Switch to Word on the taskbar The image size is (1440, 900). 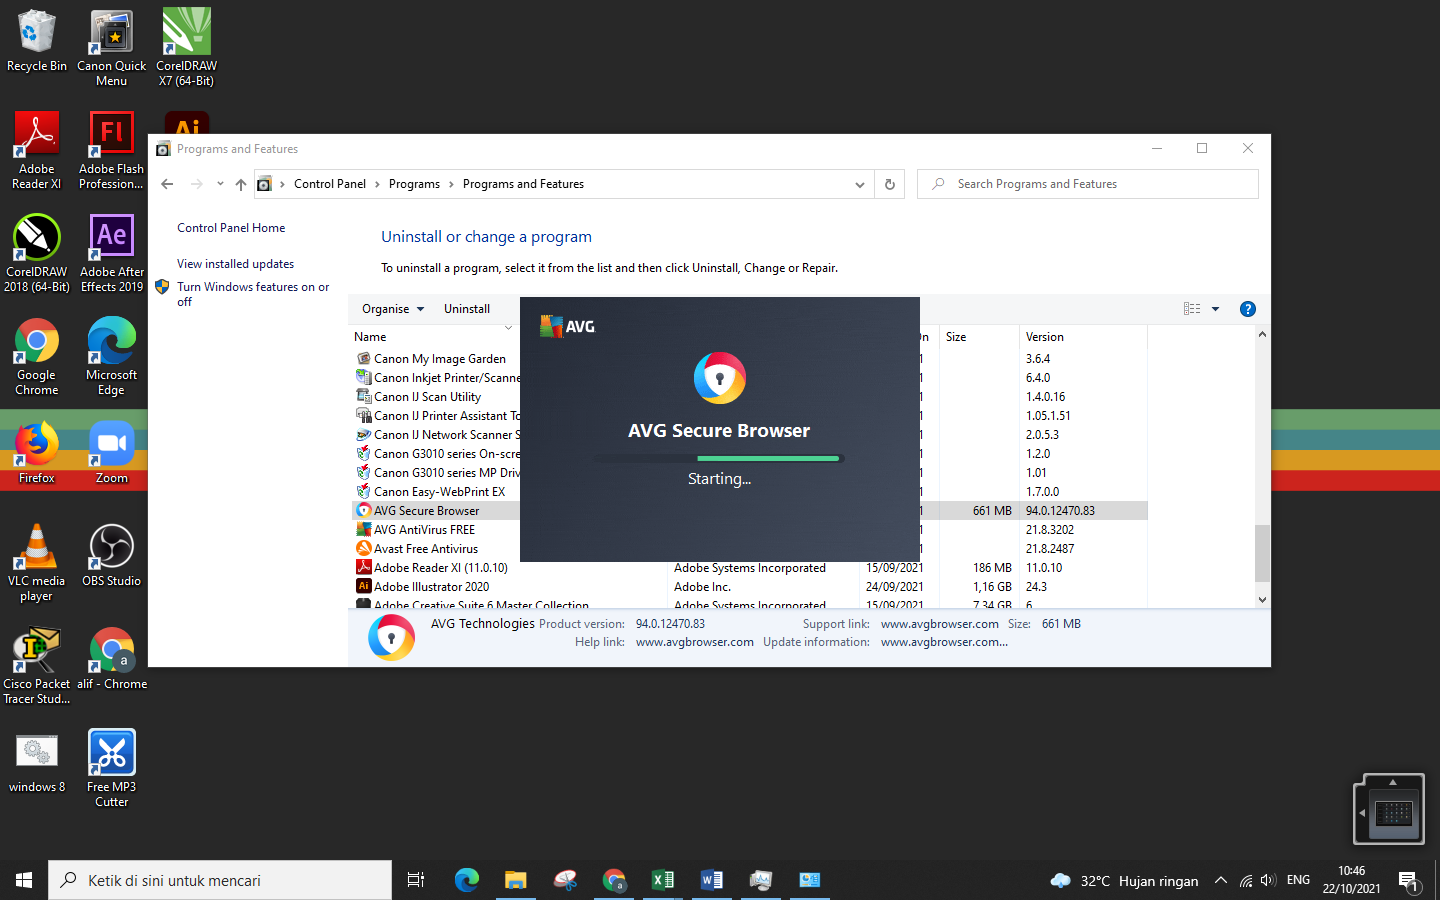point(711,880)
